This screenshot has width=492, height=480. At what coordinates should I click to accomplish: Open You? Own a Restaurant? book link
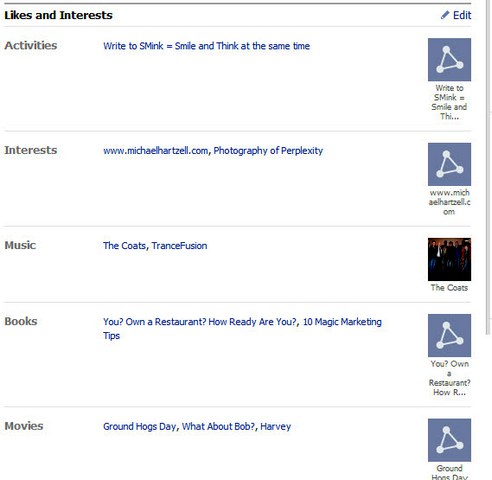point(200,322)
